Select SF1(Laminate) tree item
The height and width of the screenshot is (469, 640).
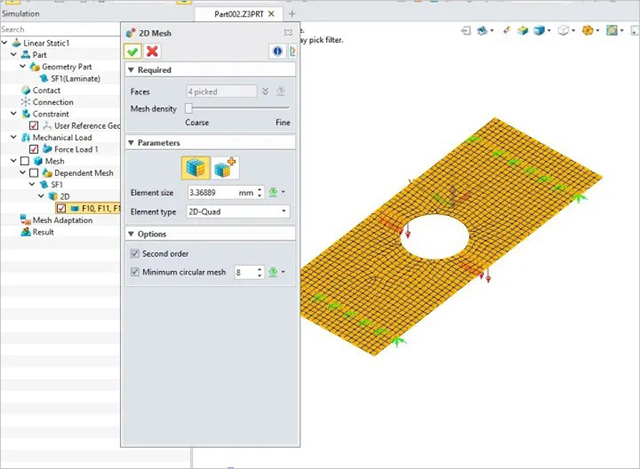pos(76,78)
